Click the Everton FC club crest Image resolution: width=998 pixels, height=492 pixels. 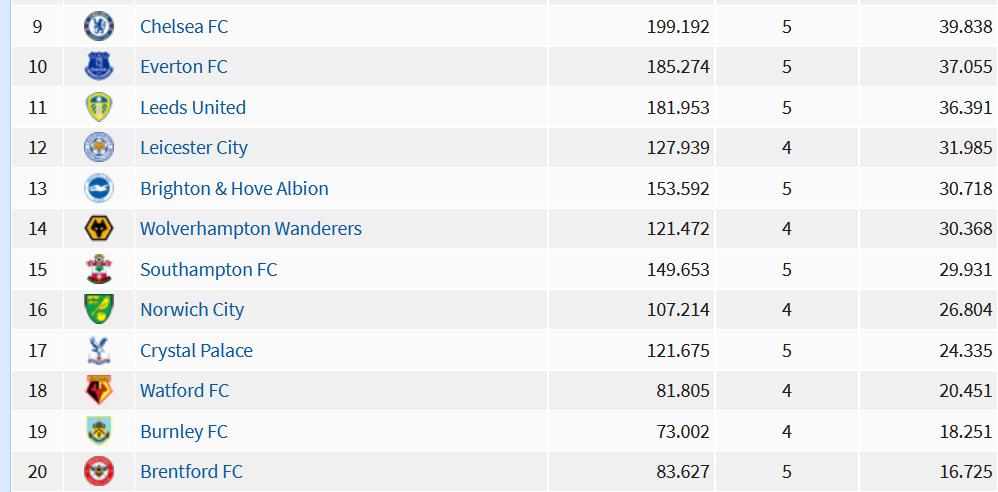[99, 67]
